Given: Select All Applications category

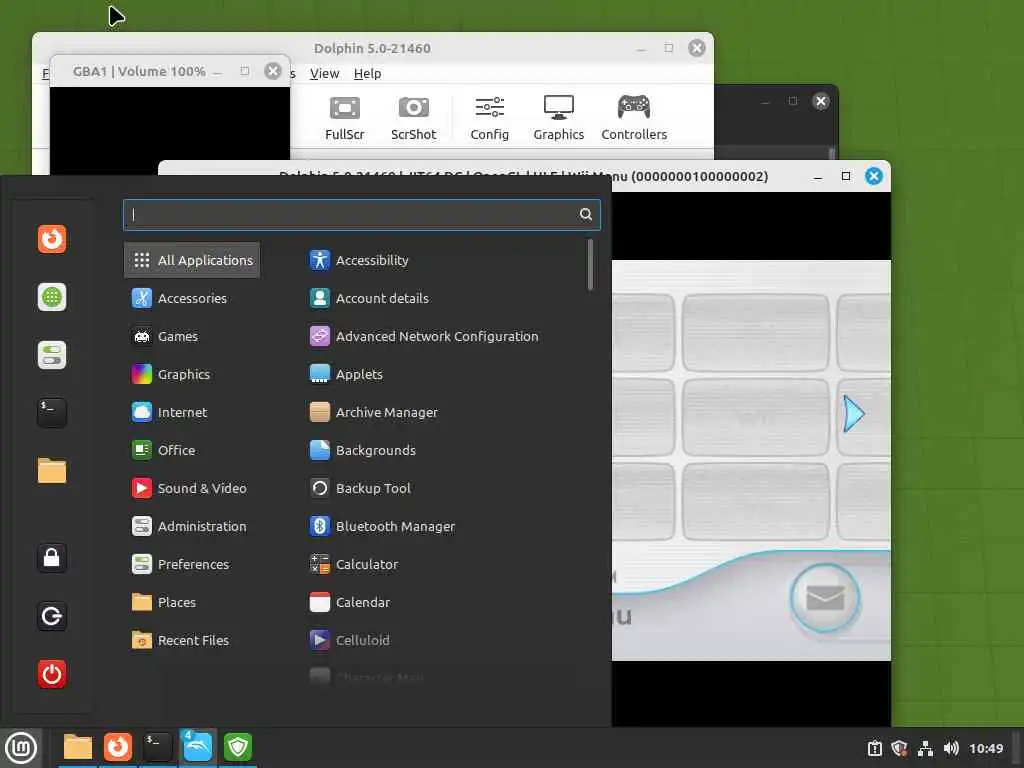Looking at the screenshot, I should tap(192, 260).
